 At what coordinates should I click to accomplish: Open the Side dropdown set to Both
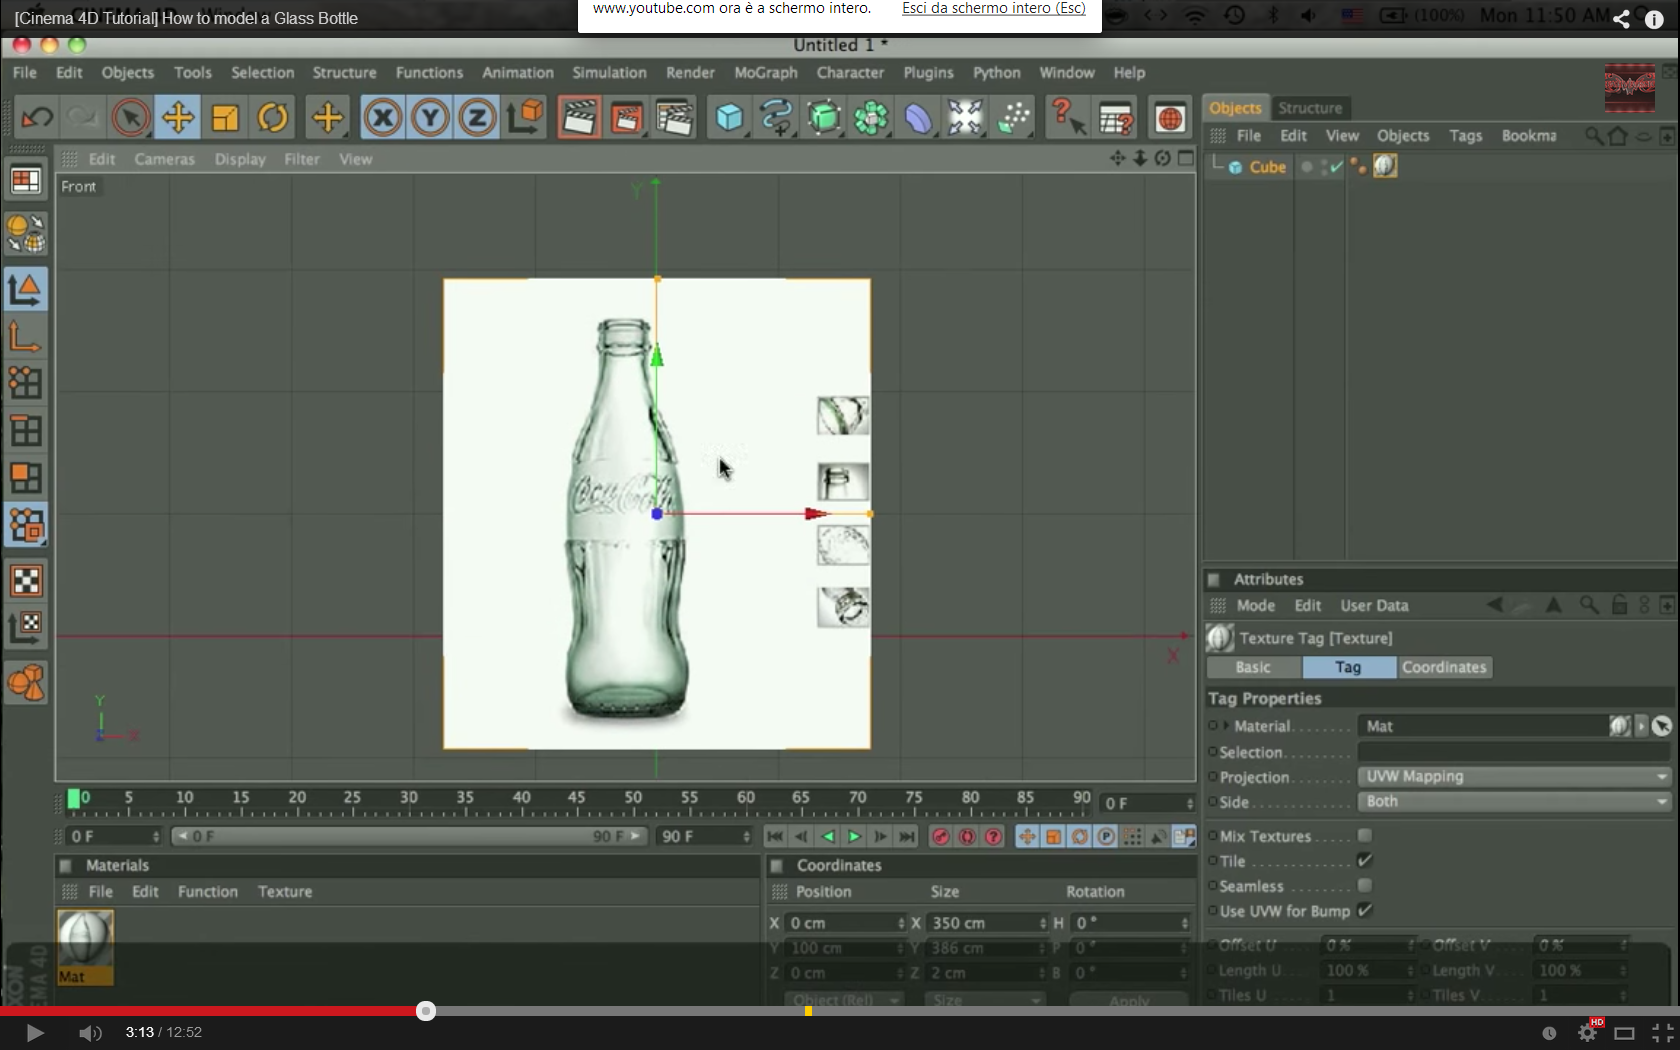[x=1514, y=801]
